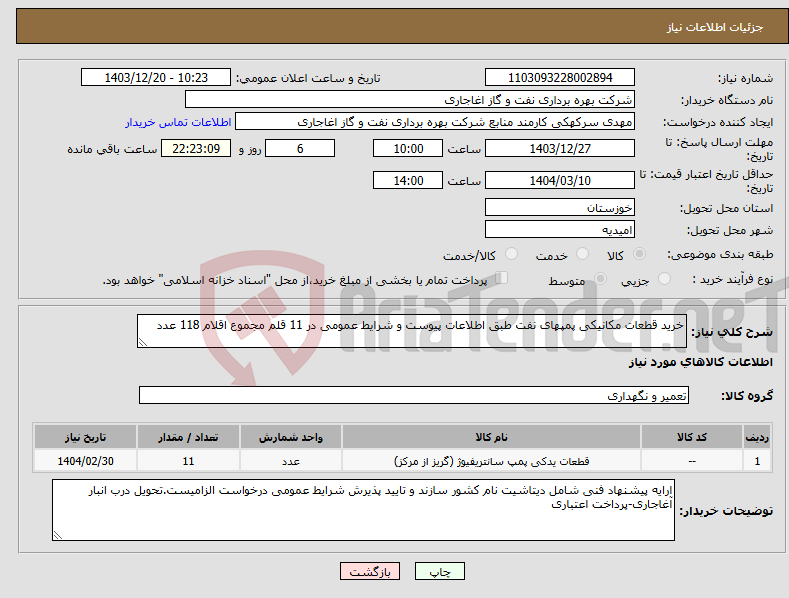This screenshot has width=789, height=598.
Task: Click the general need description text area
Action: tap(412, 331)
